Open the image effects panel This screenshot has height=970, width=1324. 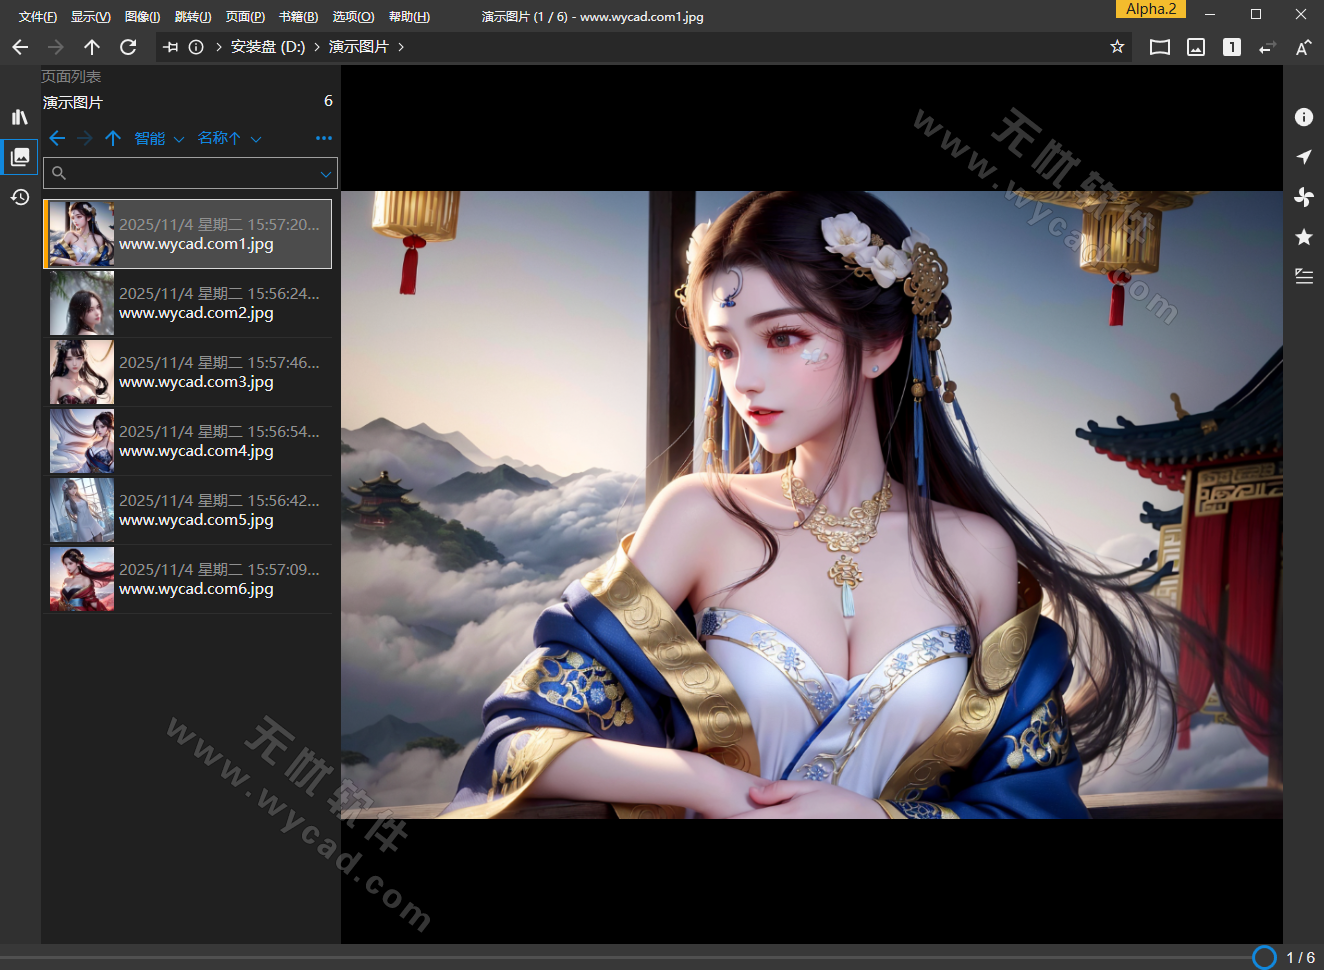tap(1303, 197)
